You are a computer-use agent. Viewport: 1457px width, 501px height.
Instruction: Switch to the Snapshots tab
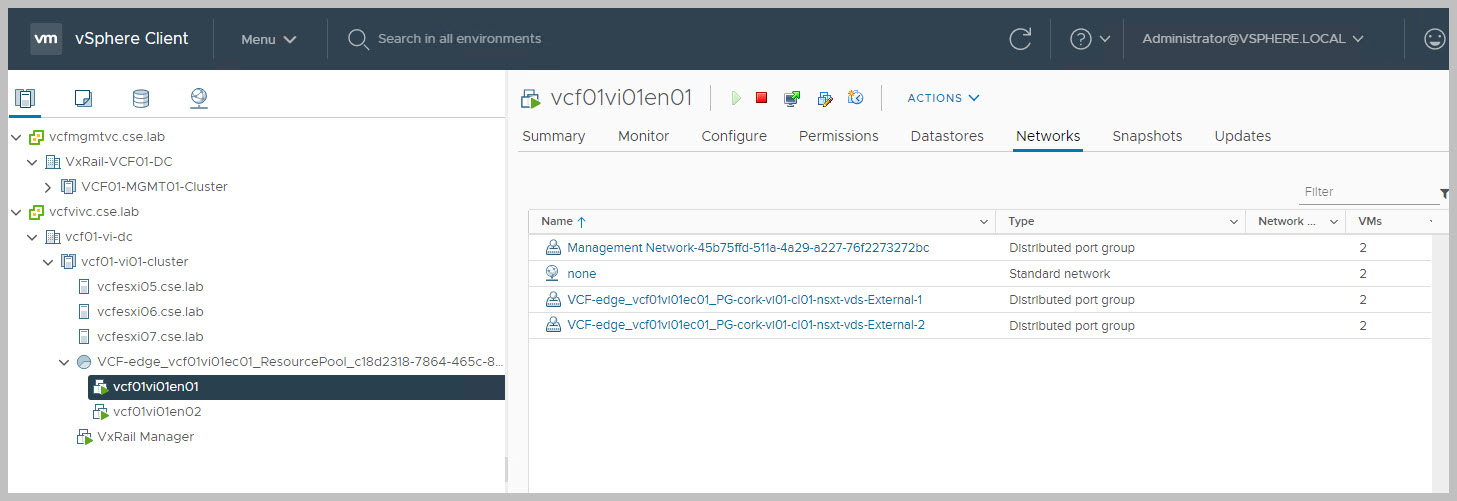[x=1147, y=136]
